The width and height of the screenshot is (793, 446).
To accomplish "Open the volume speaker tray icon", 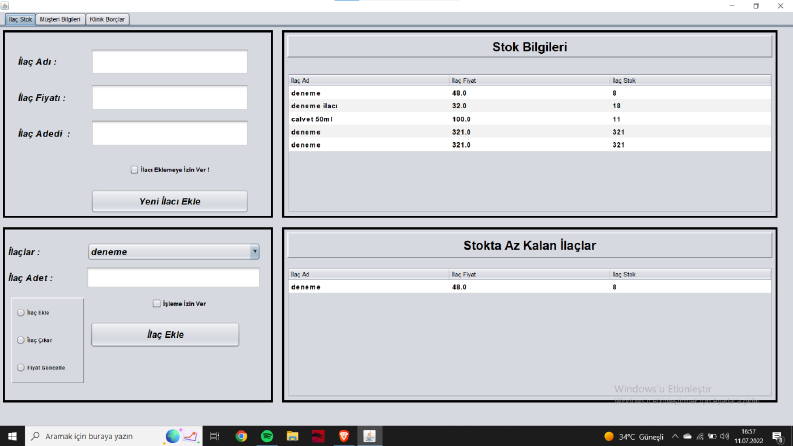I will pos(724,436).
